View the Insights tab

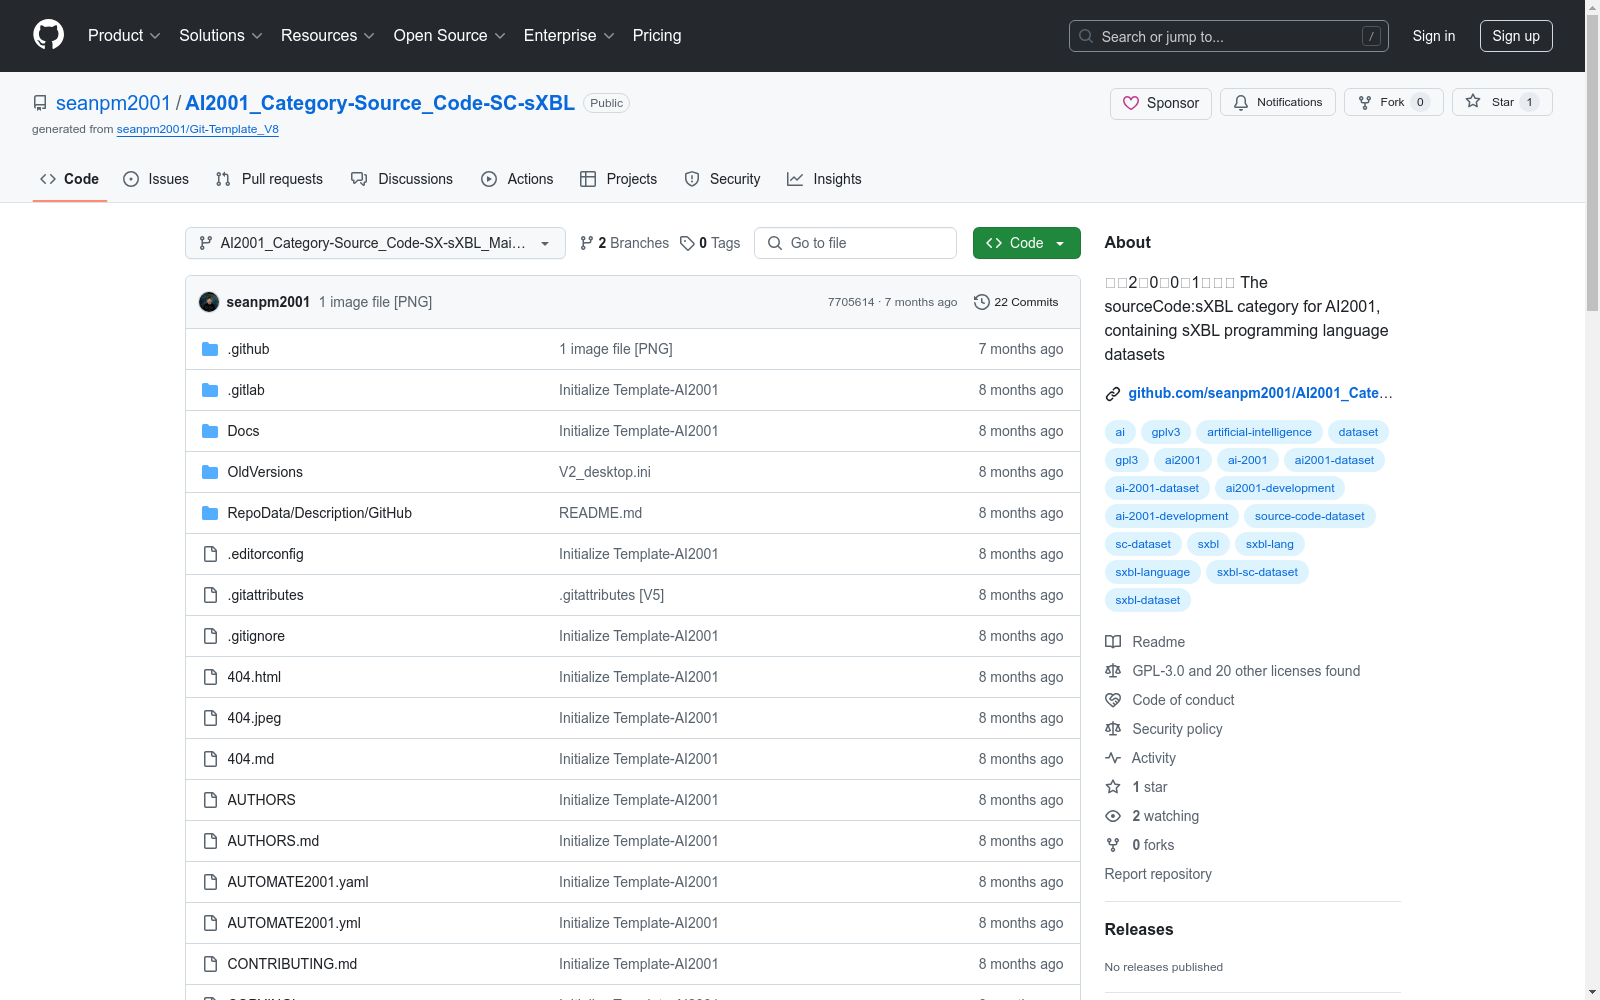[824, 179]
